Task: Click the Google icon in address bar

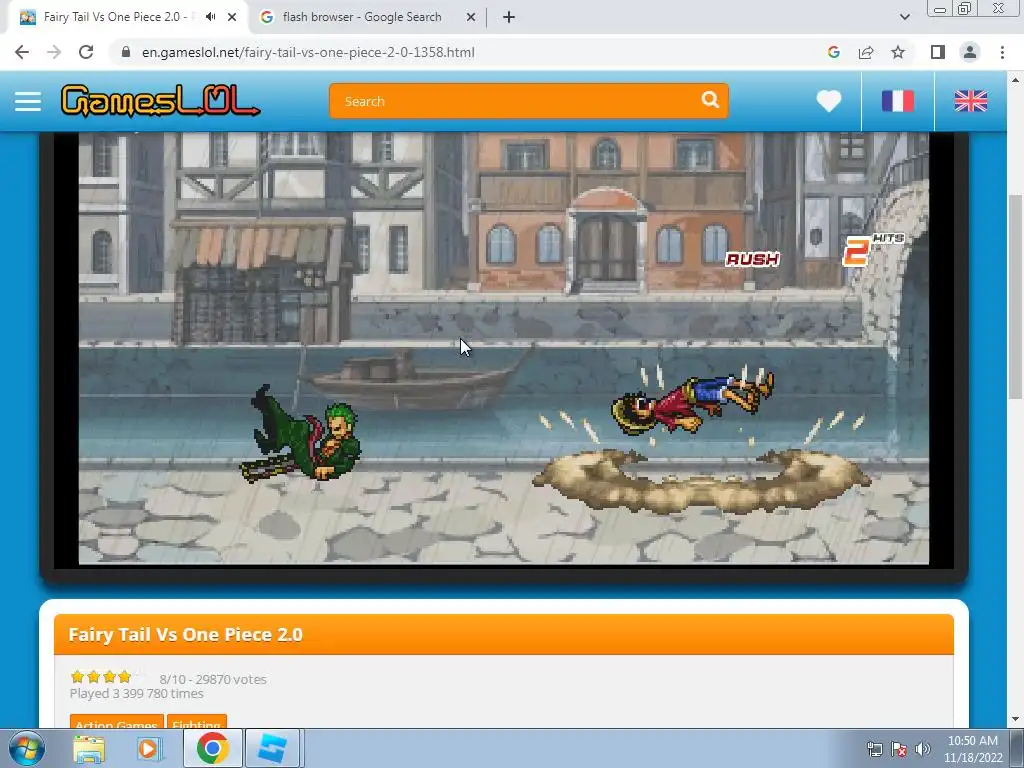Action: [833, 52]
